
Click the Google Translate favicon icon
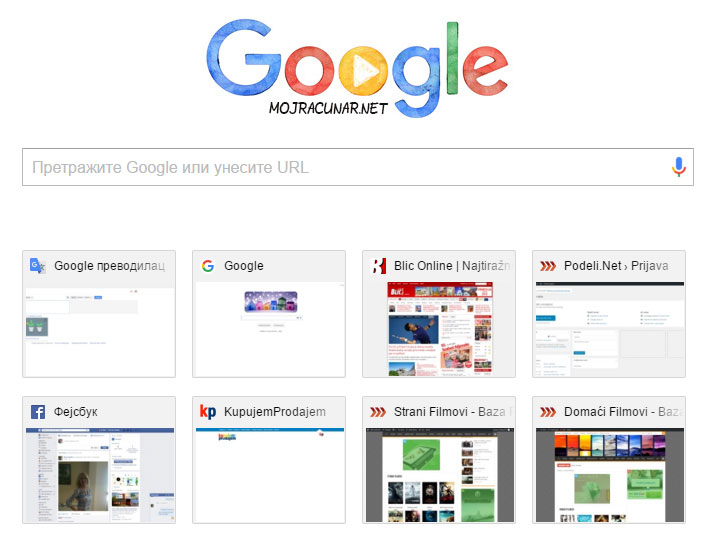38,266
